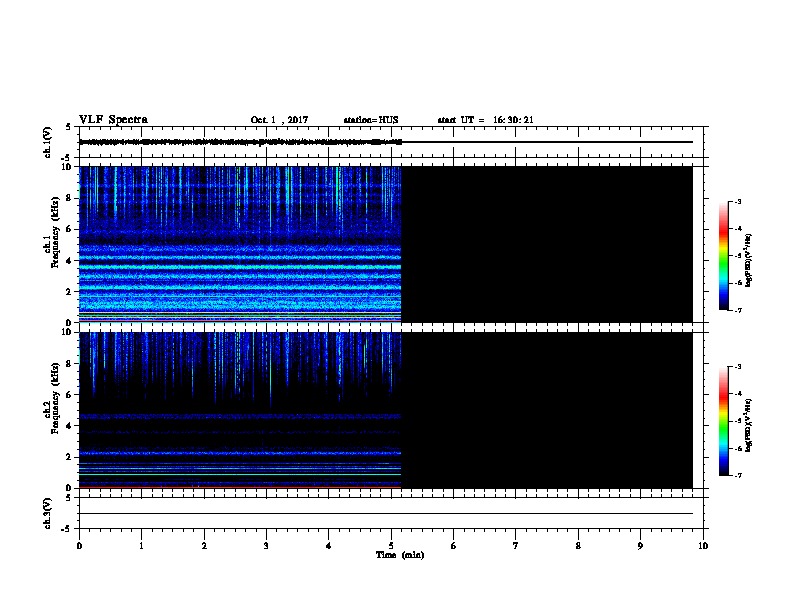Screen dimensions: 792x612
Task: Click the "5" tick on ch.1(V) axis
Action: 69,127
